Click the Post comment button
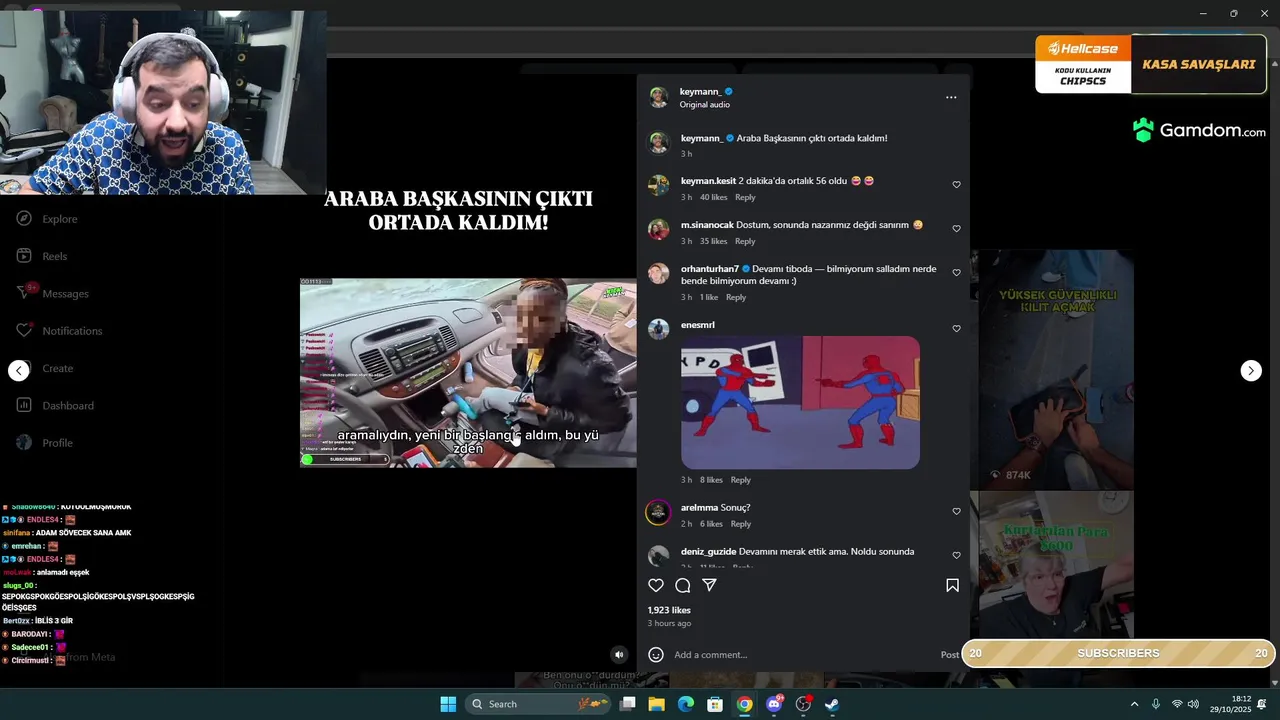The width and height of the screenshot is (1280, 720). pyautogui.click(x=949, y=655)
